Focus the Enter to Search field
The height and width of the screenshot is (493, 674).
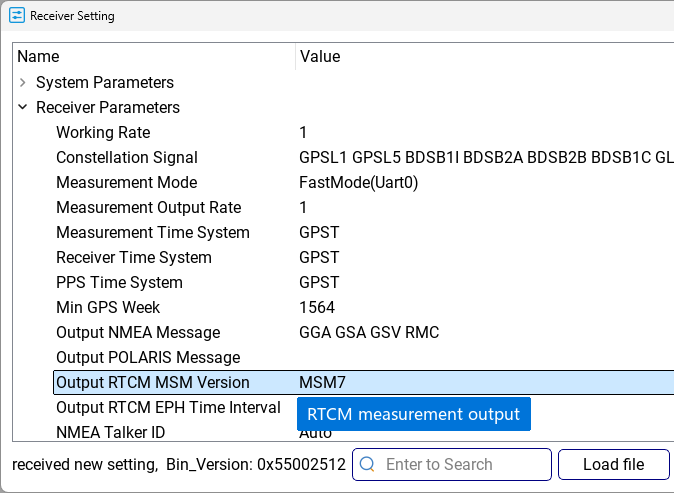(451, 464)
